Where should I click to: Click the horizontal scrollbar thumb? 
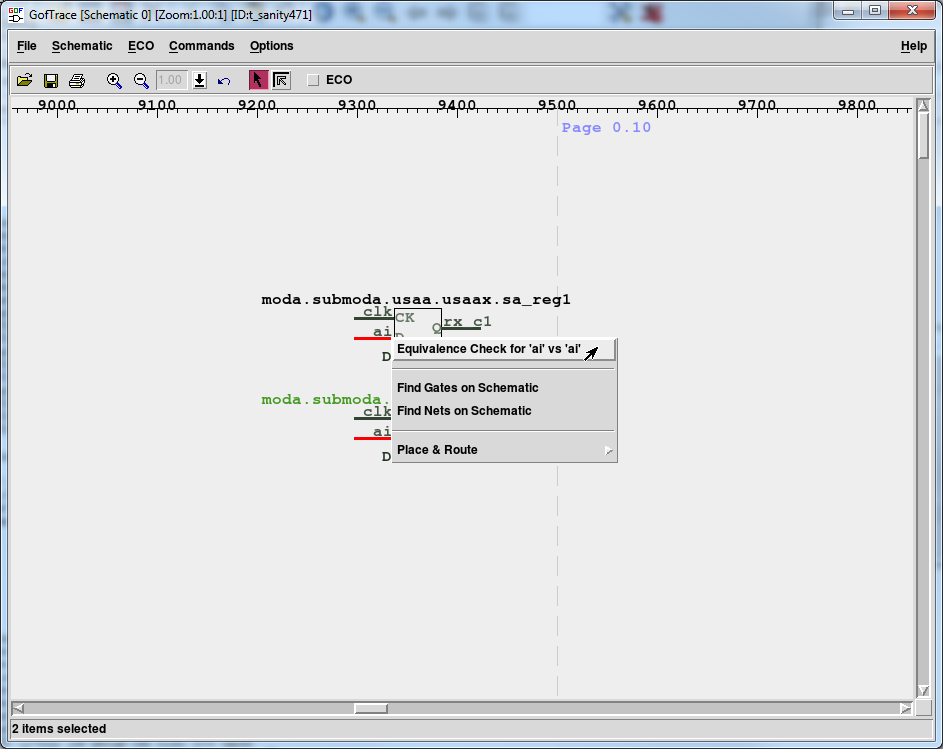pos(371,708)
